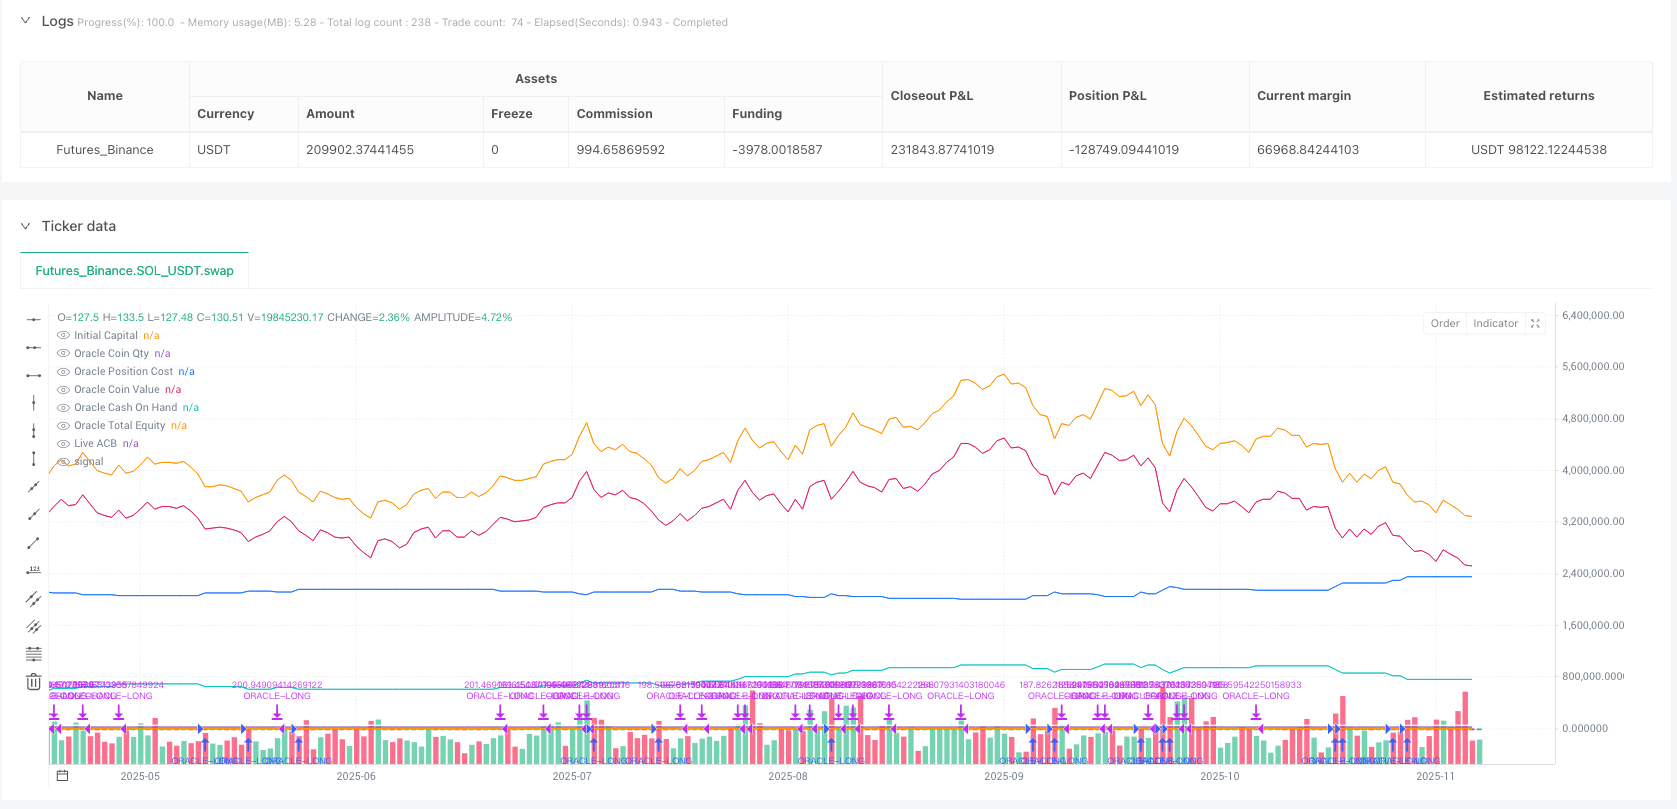
Task: Select the vertical straight line drawing tool
Action: (x=33, y=403)
